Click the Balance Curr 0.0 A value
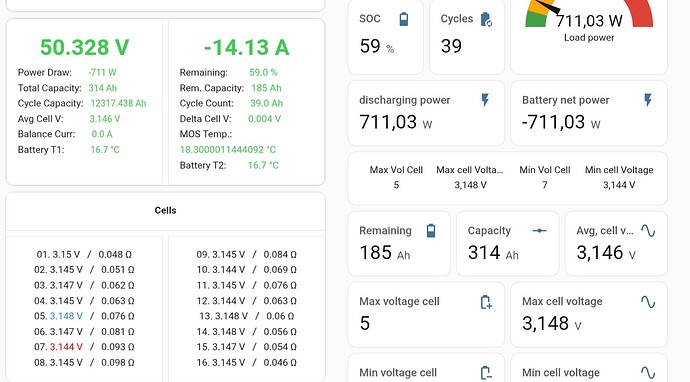This screenshot has width=690, height=382. coord(102,134)
